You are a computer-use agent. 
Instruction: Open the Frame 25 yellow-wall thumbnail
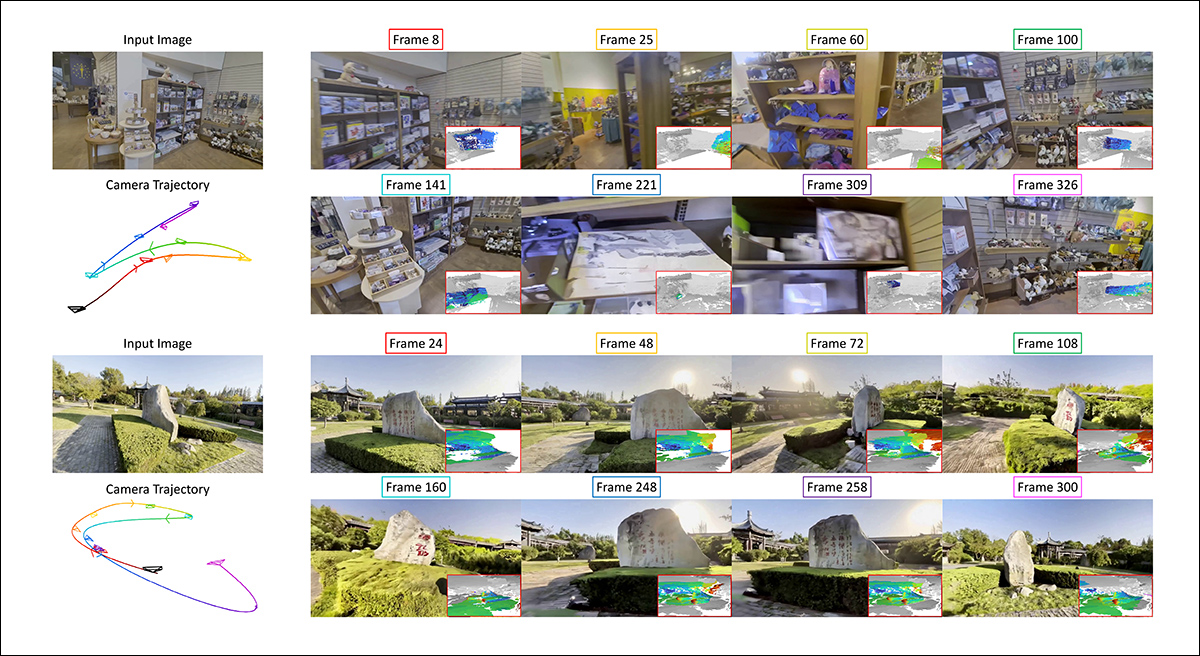point(626,111)
